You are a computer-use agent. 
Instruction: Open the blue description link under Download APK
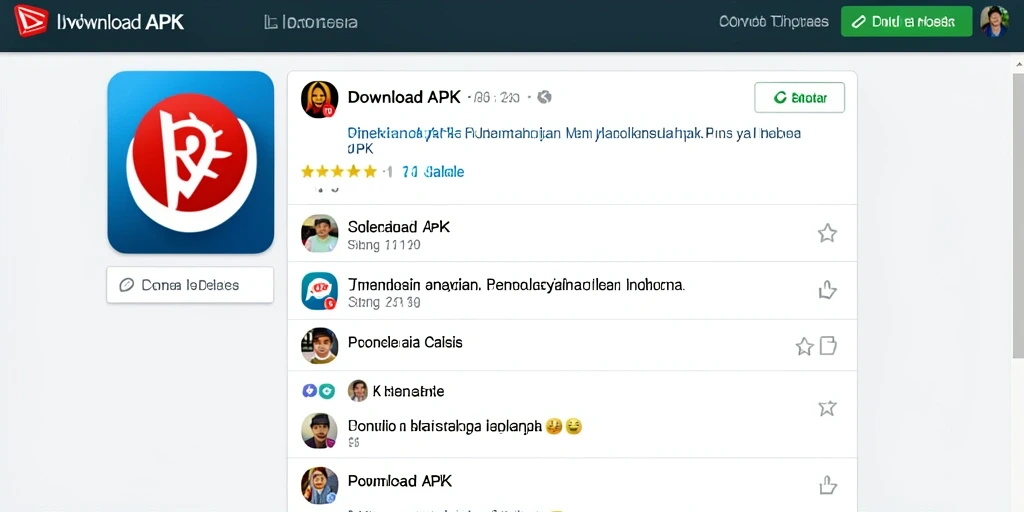pos(574,140)
